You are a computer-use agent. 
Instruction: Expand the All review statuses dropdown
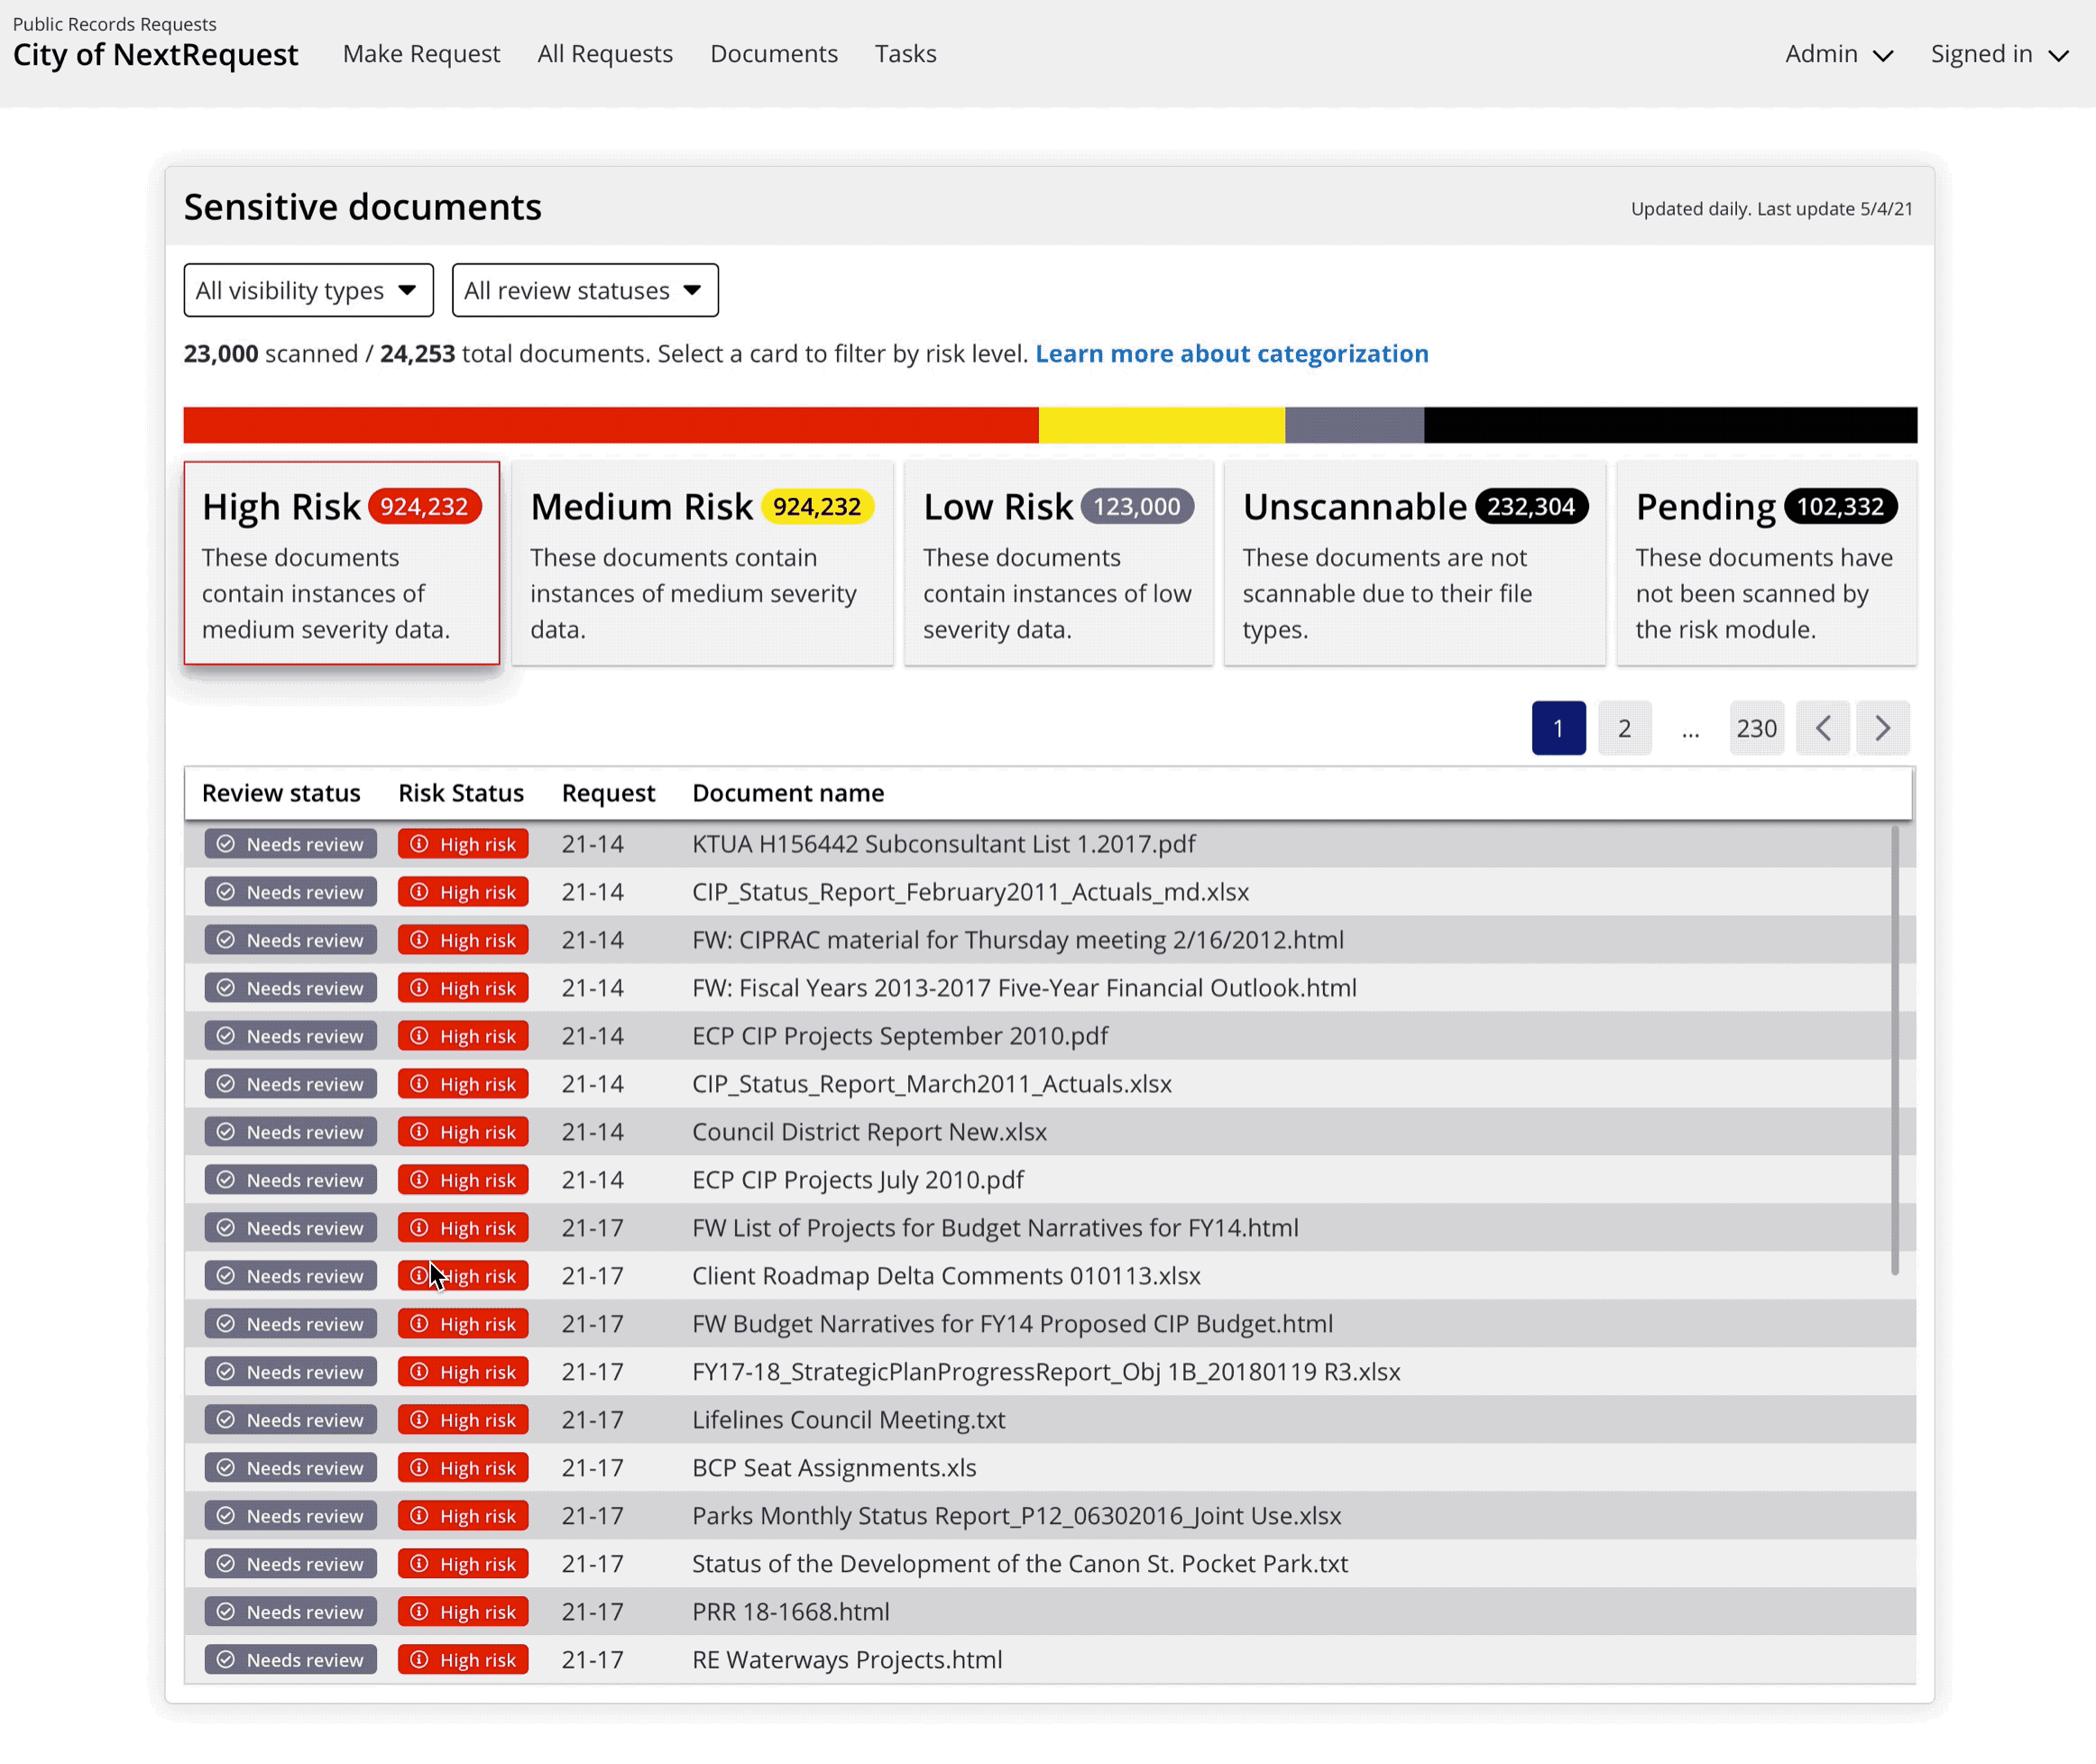click(584, 289)
